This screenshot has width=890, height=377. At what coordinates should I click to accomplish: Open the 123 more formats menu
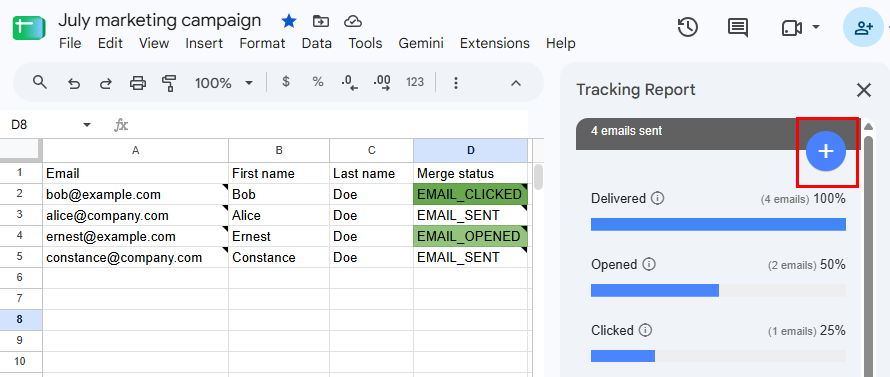415,82
